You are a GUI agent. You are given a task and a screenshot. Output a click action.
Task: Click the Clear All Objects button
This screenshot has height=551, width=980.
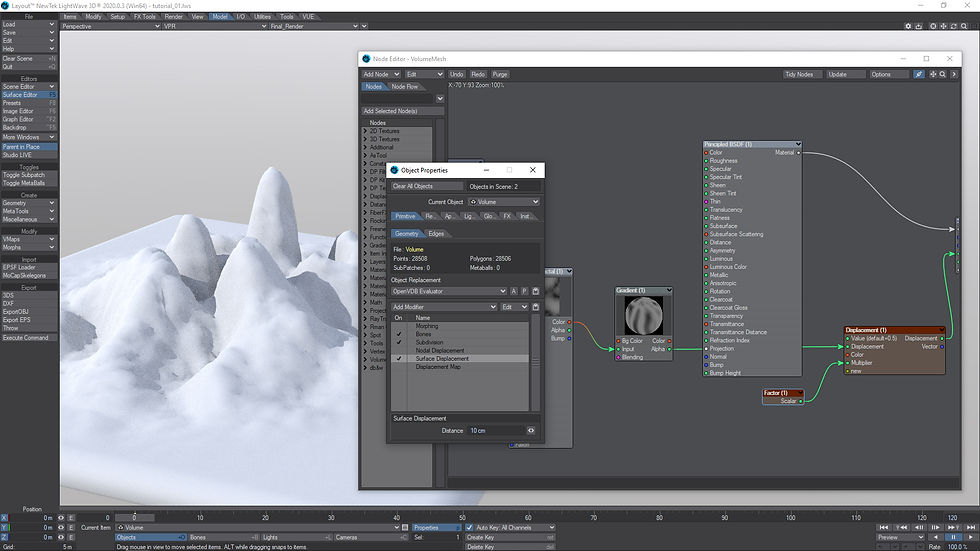point(426,187)
